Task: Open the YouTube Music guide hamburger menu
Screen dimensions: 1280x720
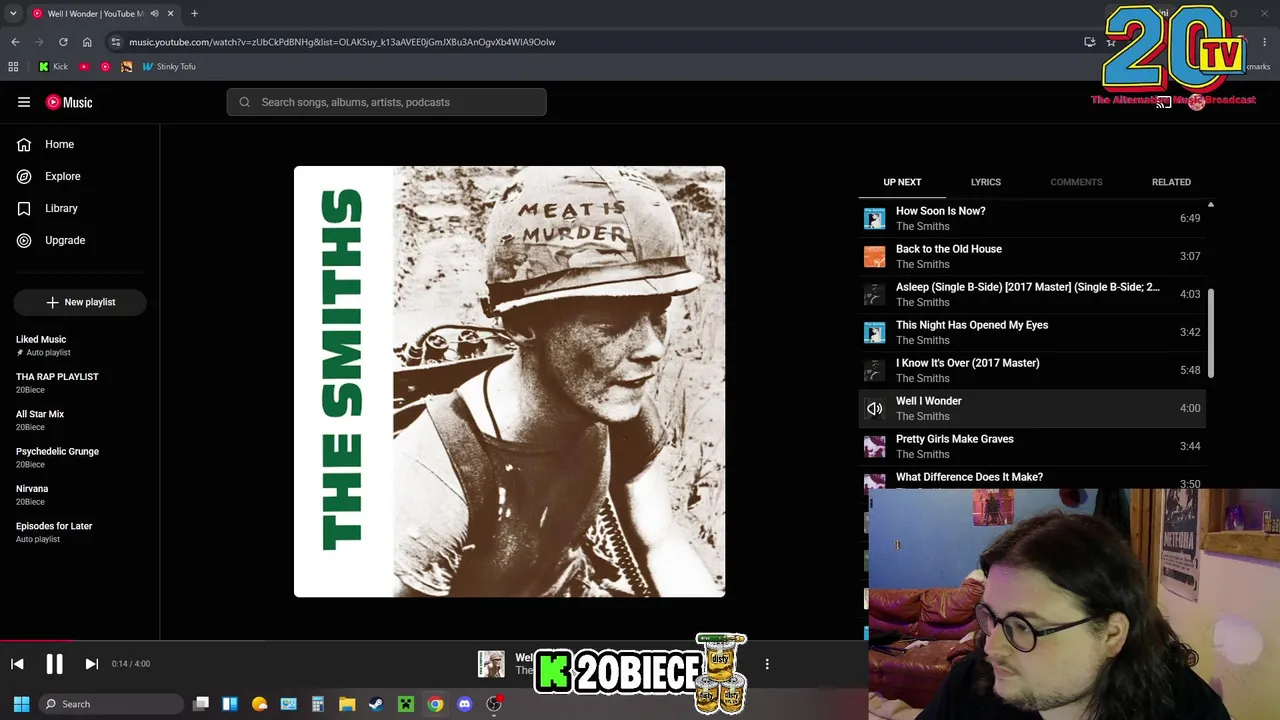Action: pos(24,102)
